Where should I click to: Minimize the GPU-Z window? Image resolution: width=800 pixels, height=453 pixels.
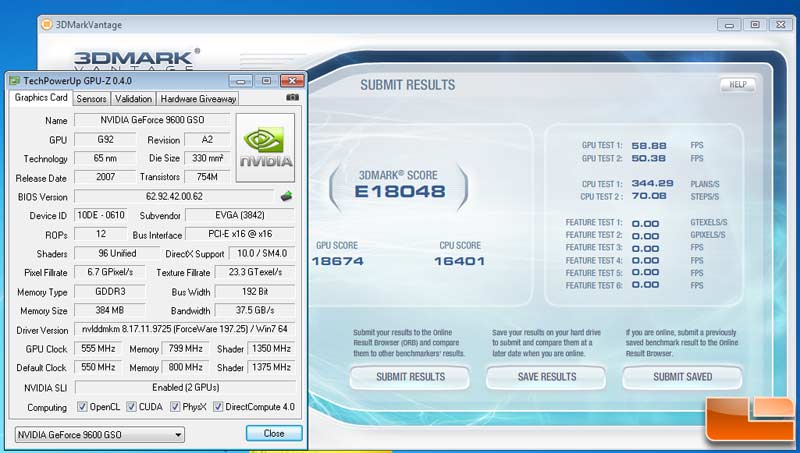[x=241, y=80]
